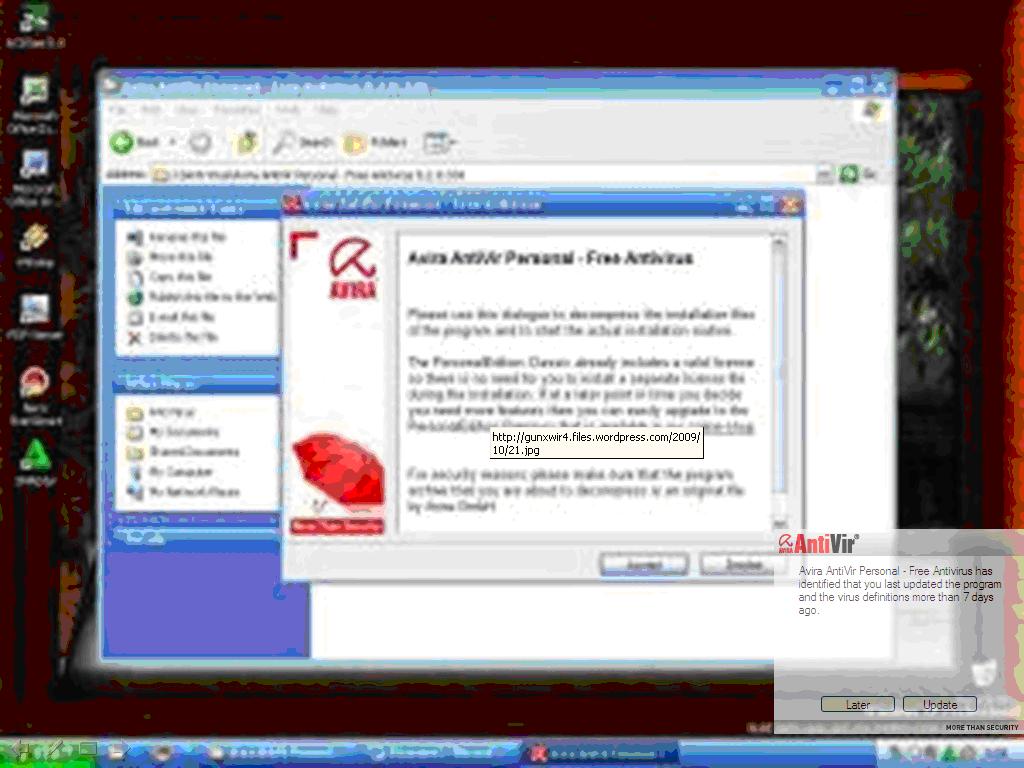Expand the Details section in task pane
This screenshot has width=1024, height=768.
(197, 536)
